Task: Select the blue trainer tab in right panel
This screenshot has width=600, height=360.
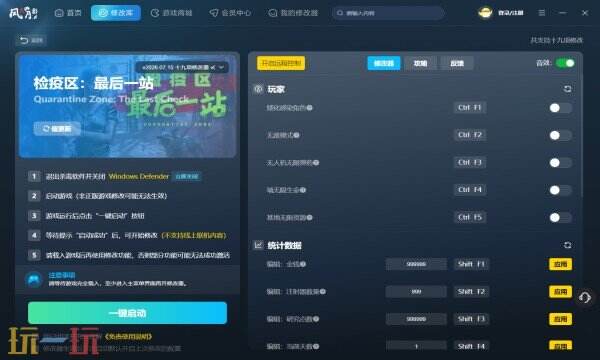Action: 384,63
